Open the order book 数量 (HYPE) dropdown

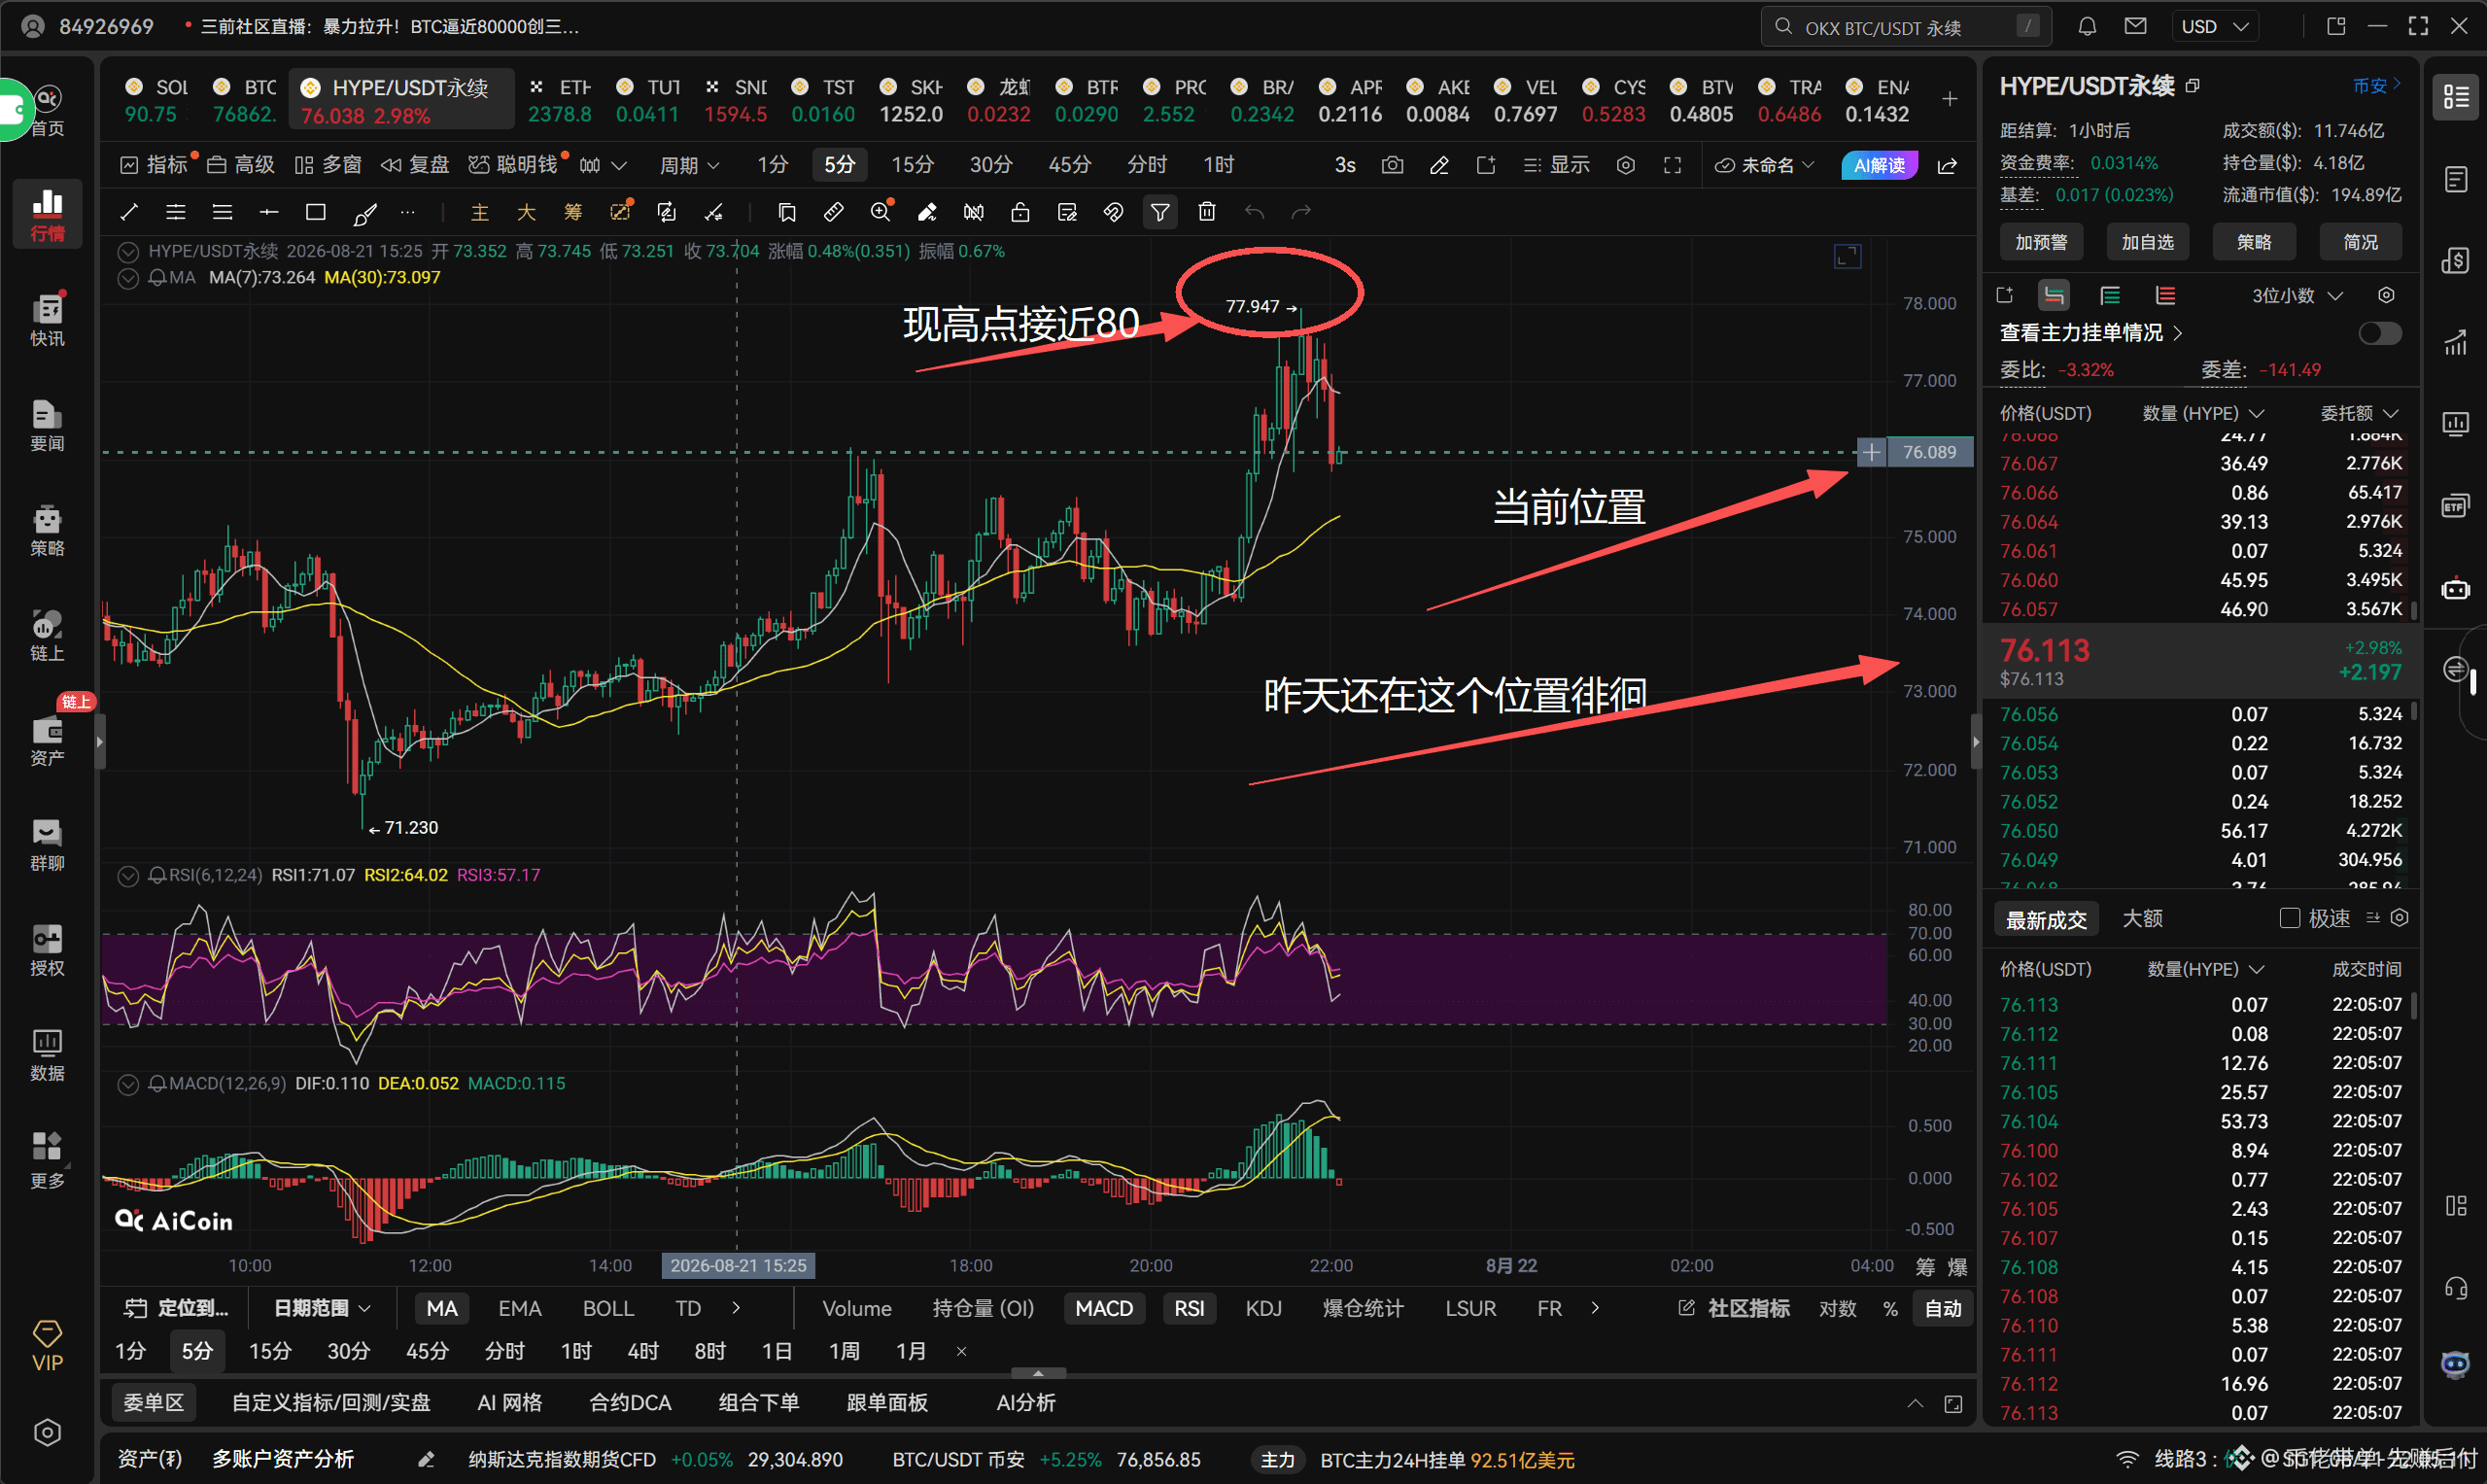(2203, 413)
